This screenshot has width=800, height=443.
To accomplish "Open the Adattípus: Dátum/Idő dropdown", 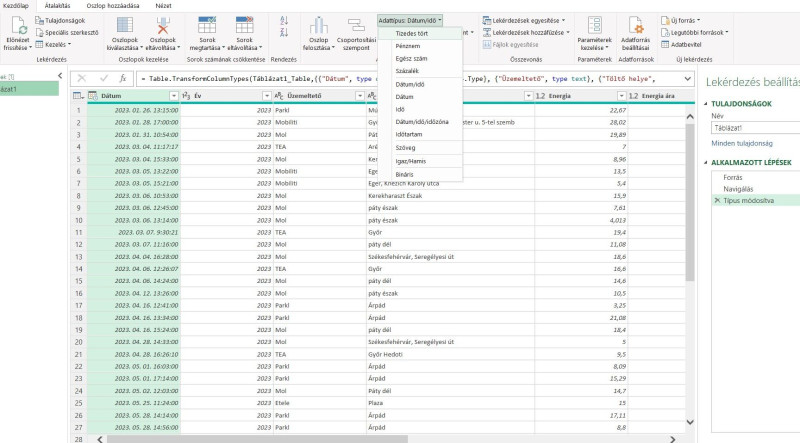I will [410, 20].
